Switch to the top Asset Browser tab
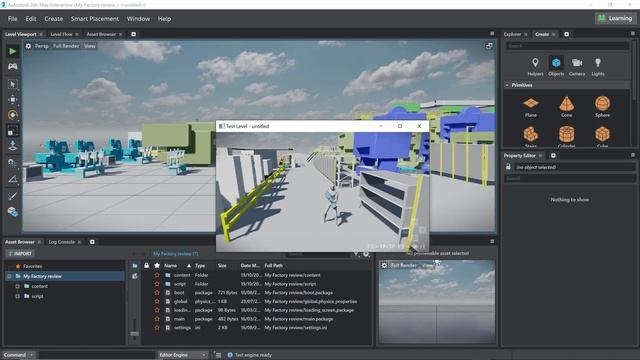This screenshot has height=360, width=640. coord(101,34)
